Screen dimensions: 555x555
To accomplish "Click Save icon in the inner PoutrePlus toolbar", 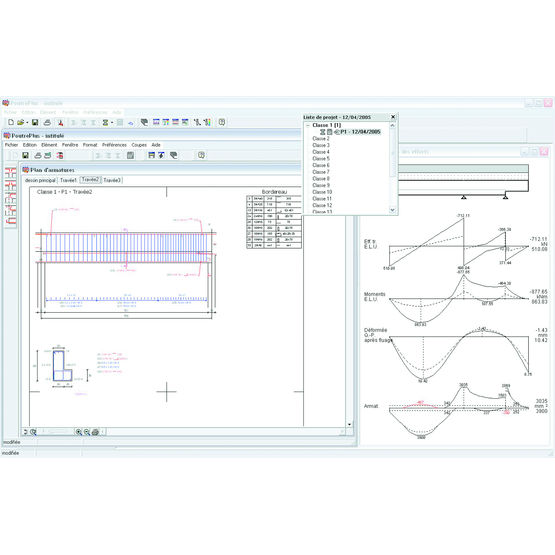I will click(x=25, y=155).
